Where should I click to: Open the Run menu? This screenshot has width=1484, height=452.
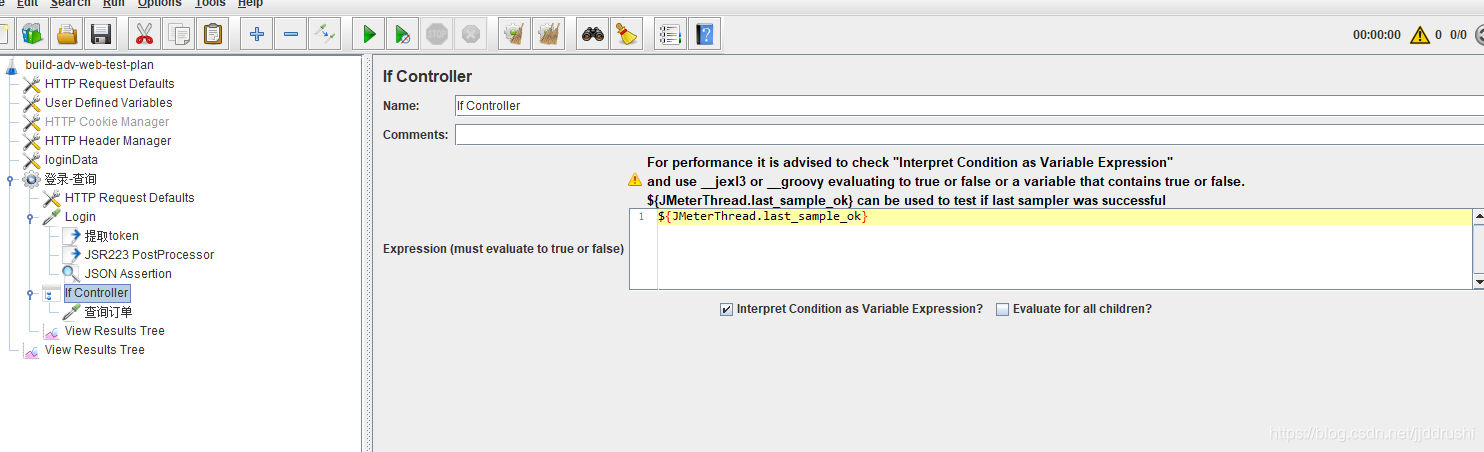pos(114,3)
